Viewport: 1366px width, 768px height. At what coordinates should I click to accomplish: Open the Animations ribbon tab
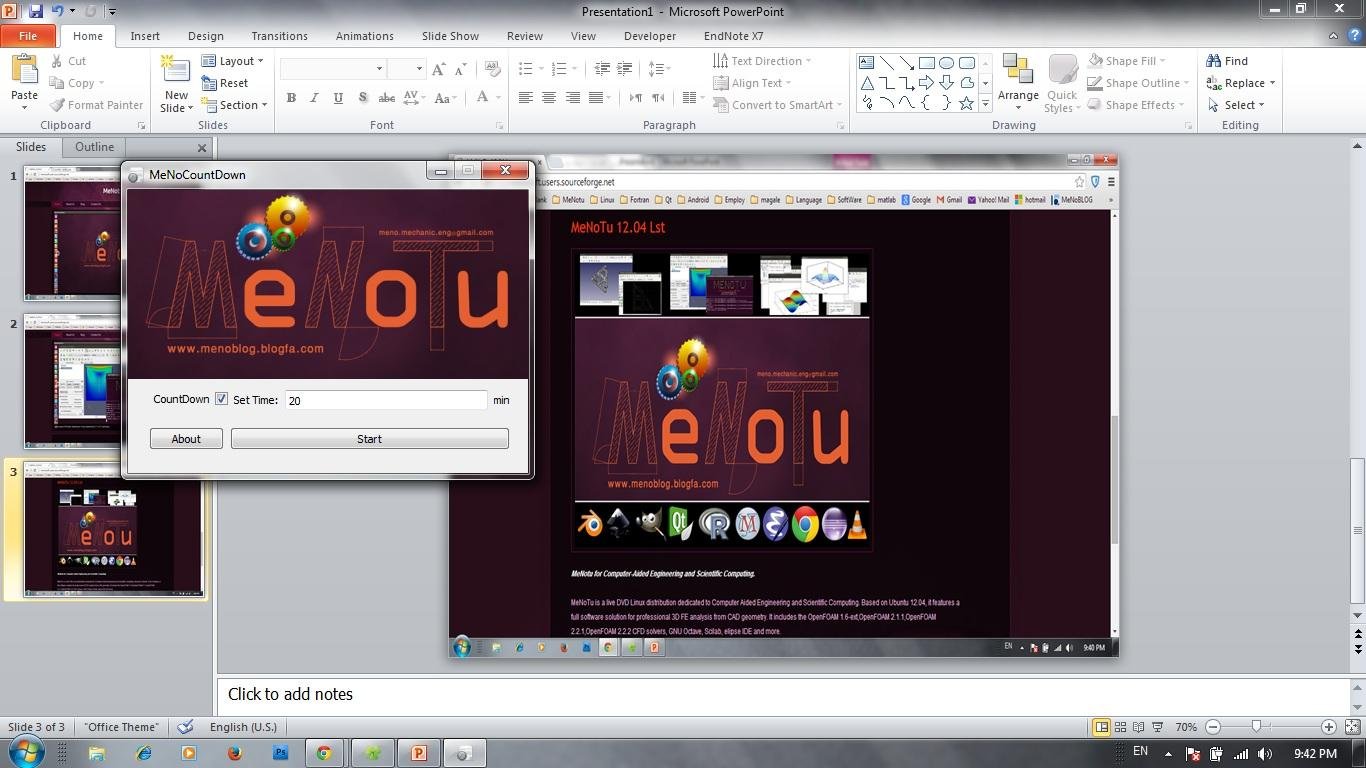pos(364,36)
